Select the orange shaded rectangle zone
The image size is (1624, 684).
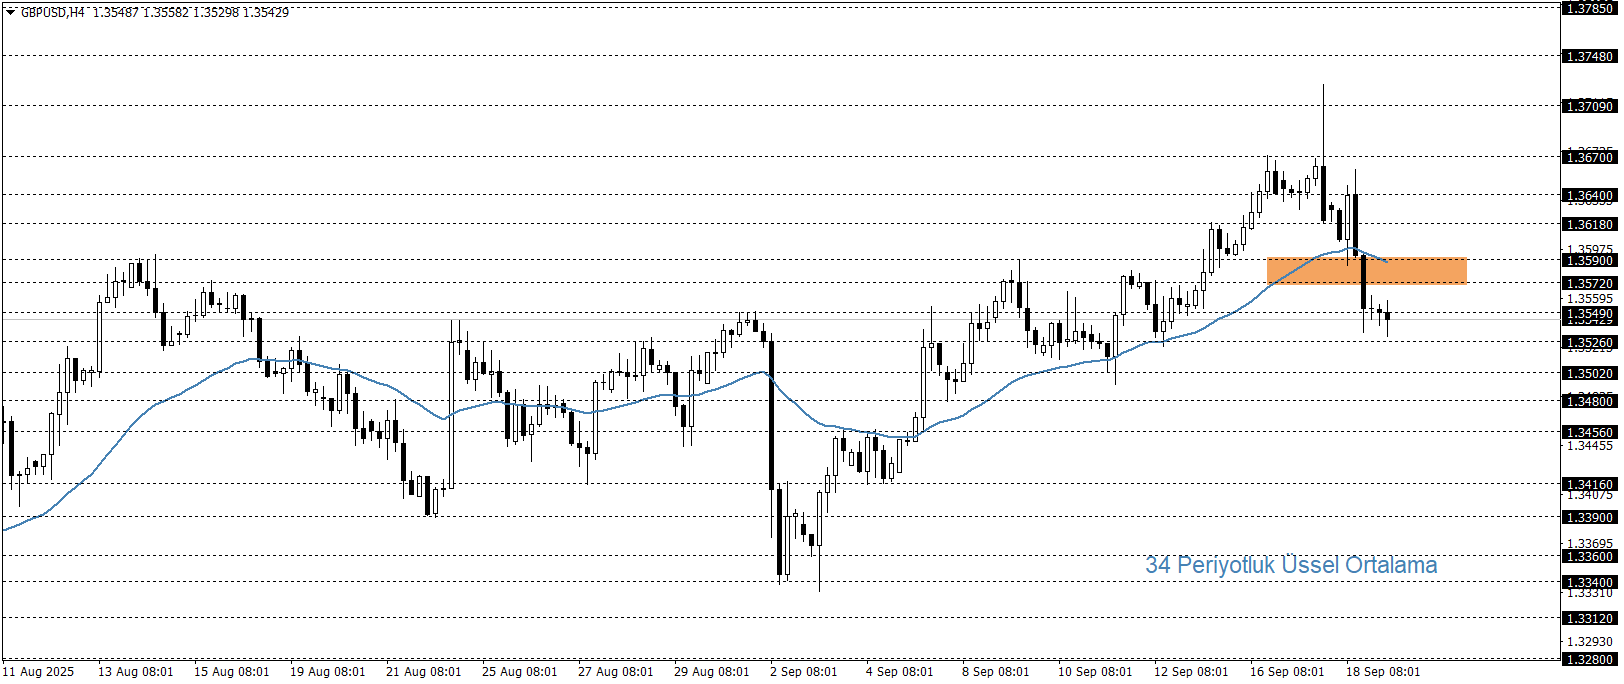click(1366, 271)
